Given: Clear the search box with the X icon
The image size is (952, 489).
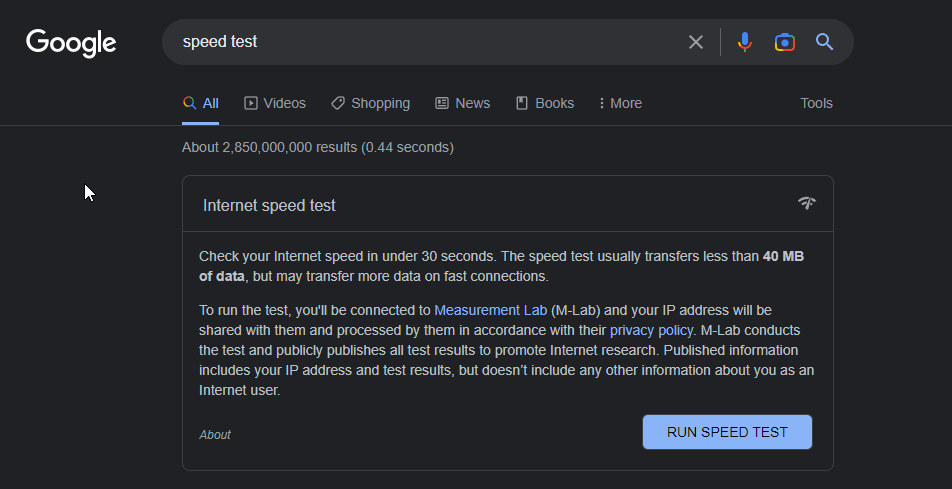Looking at the screenshot, I should [x=696, y=42].
